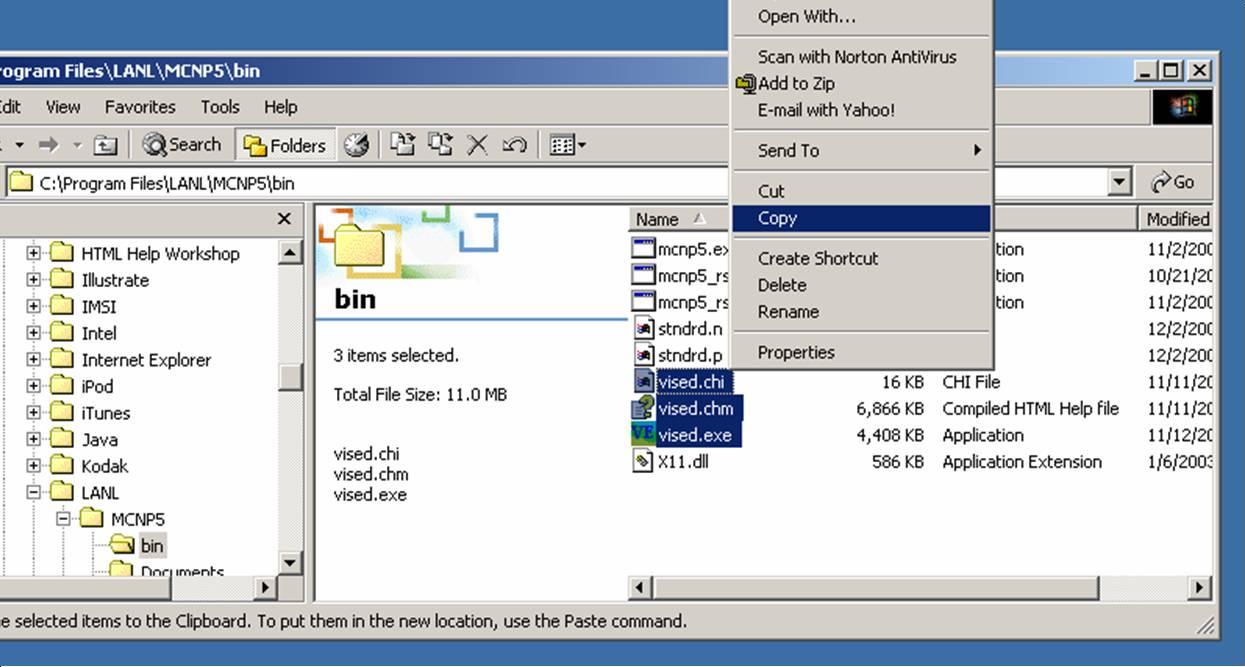
Task: Open the View menu
Action: (x=63, y=107)
